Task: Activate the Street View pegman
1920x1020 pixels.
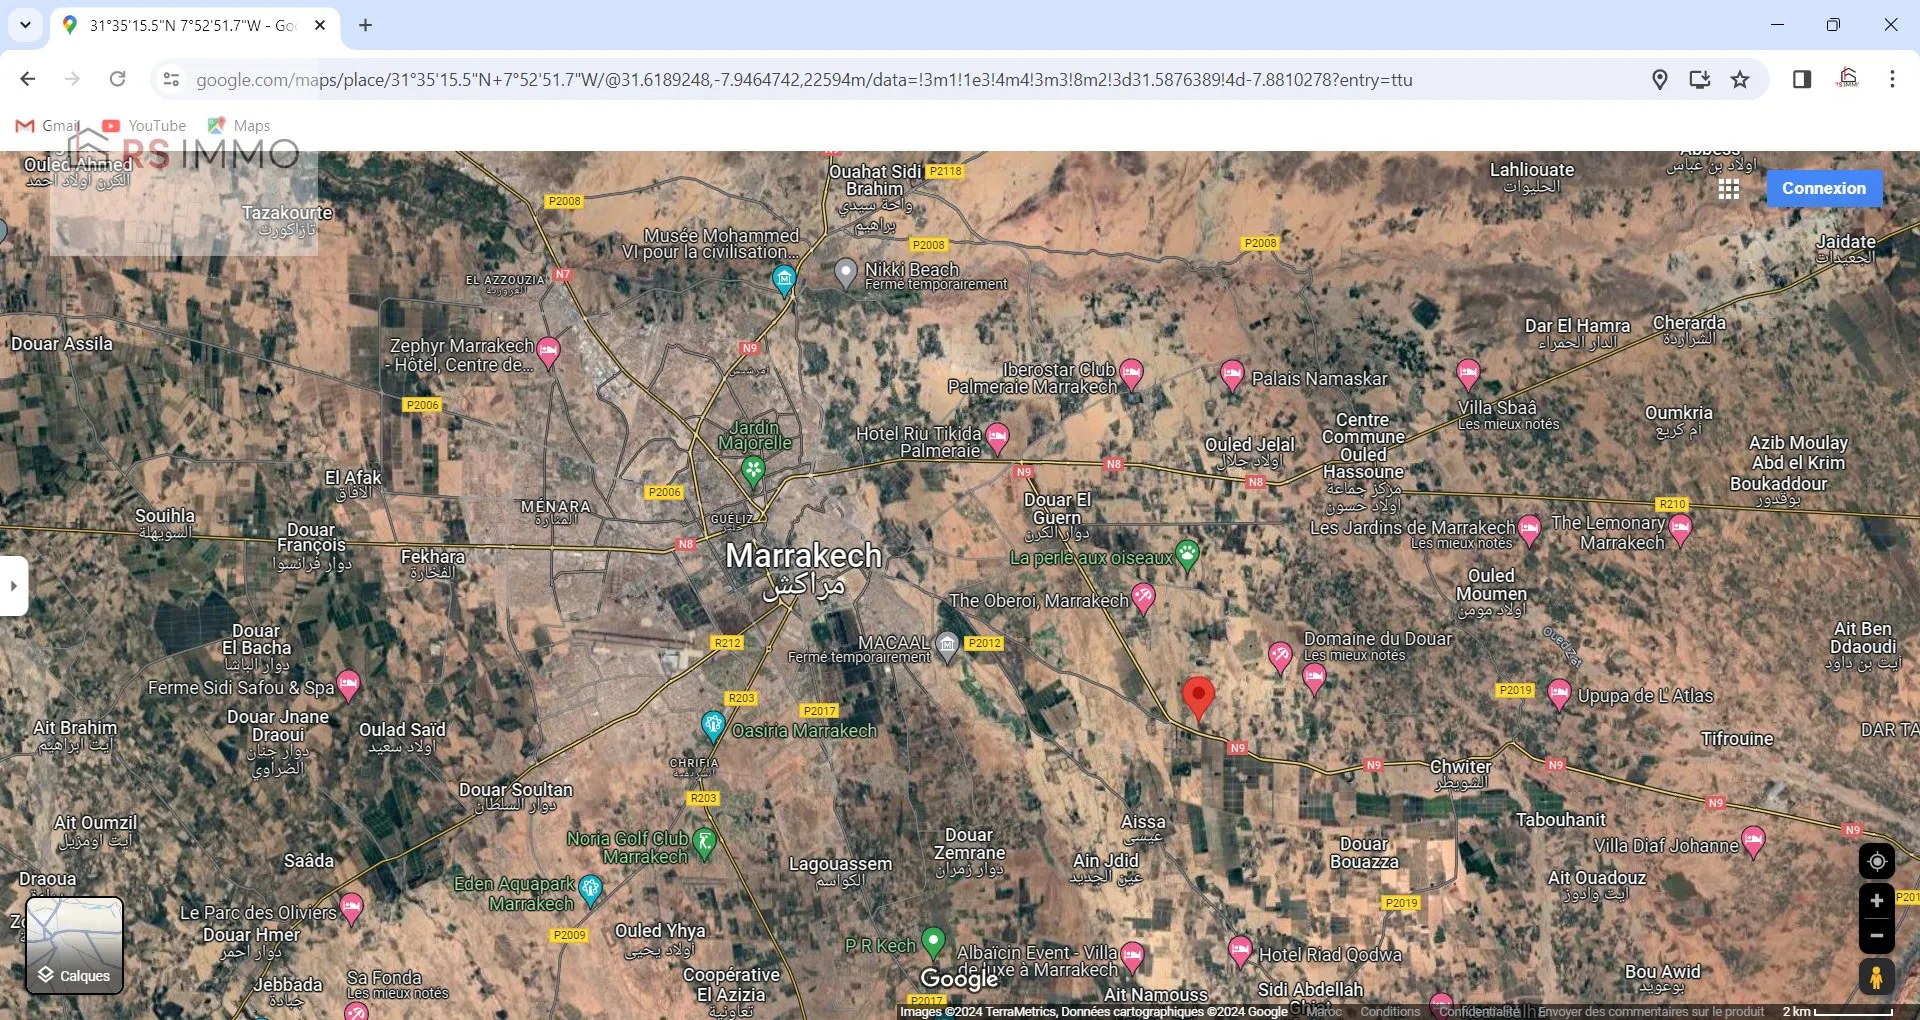Action: coord(1876,976)
